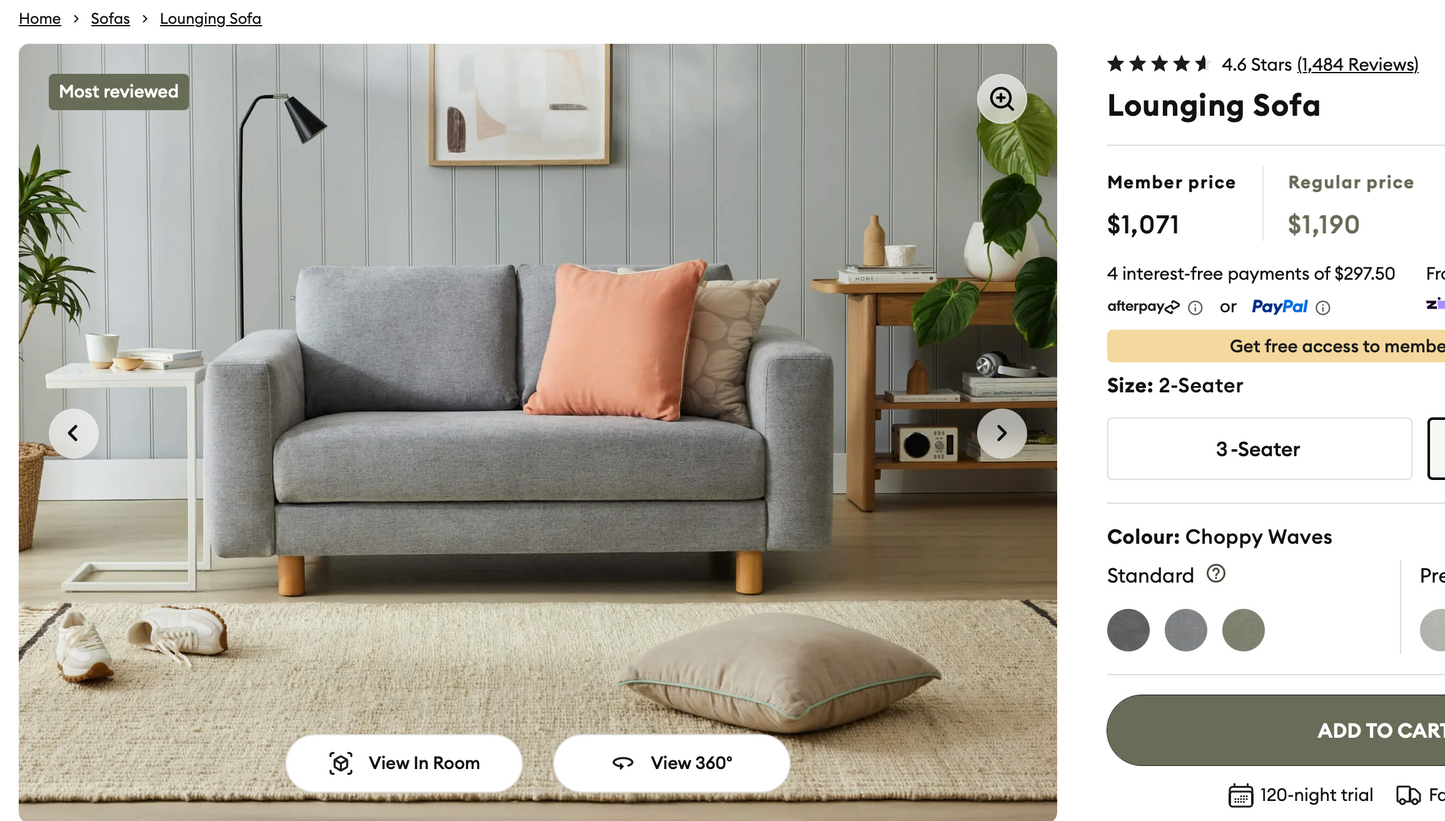Viewport: 1445px width, 821px height.
Task: Click the Afterpay info icon
Action: pos(1195,308)
